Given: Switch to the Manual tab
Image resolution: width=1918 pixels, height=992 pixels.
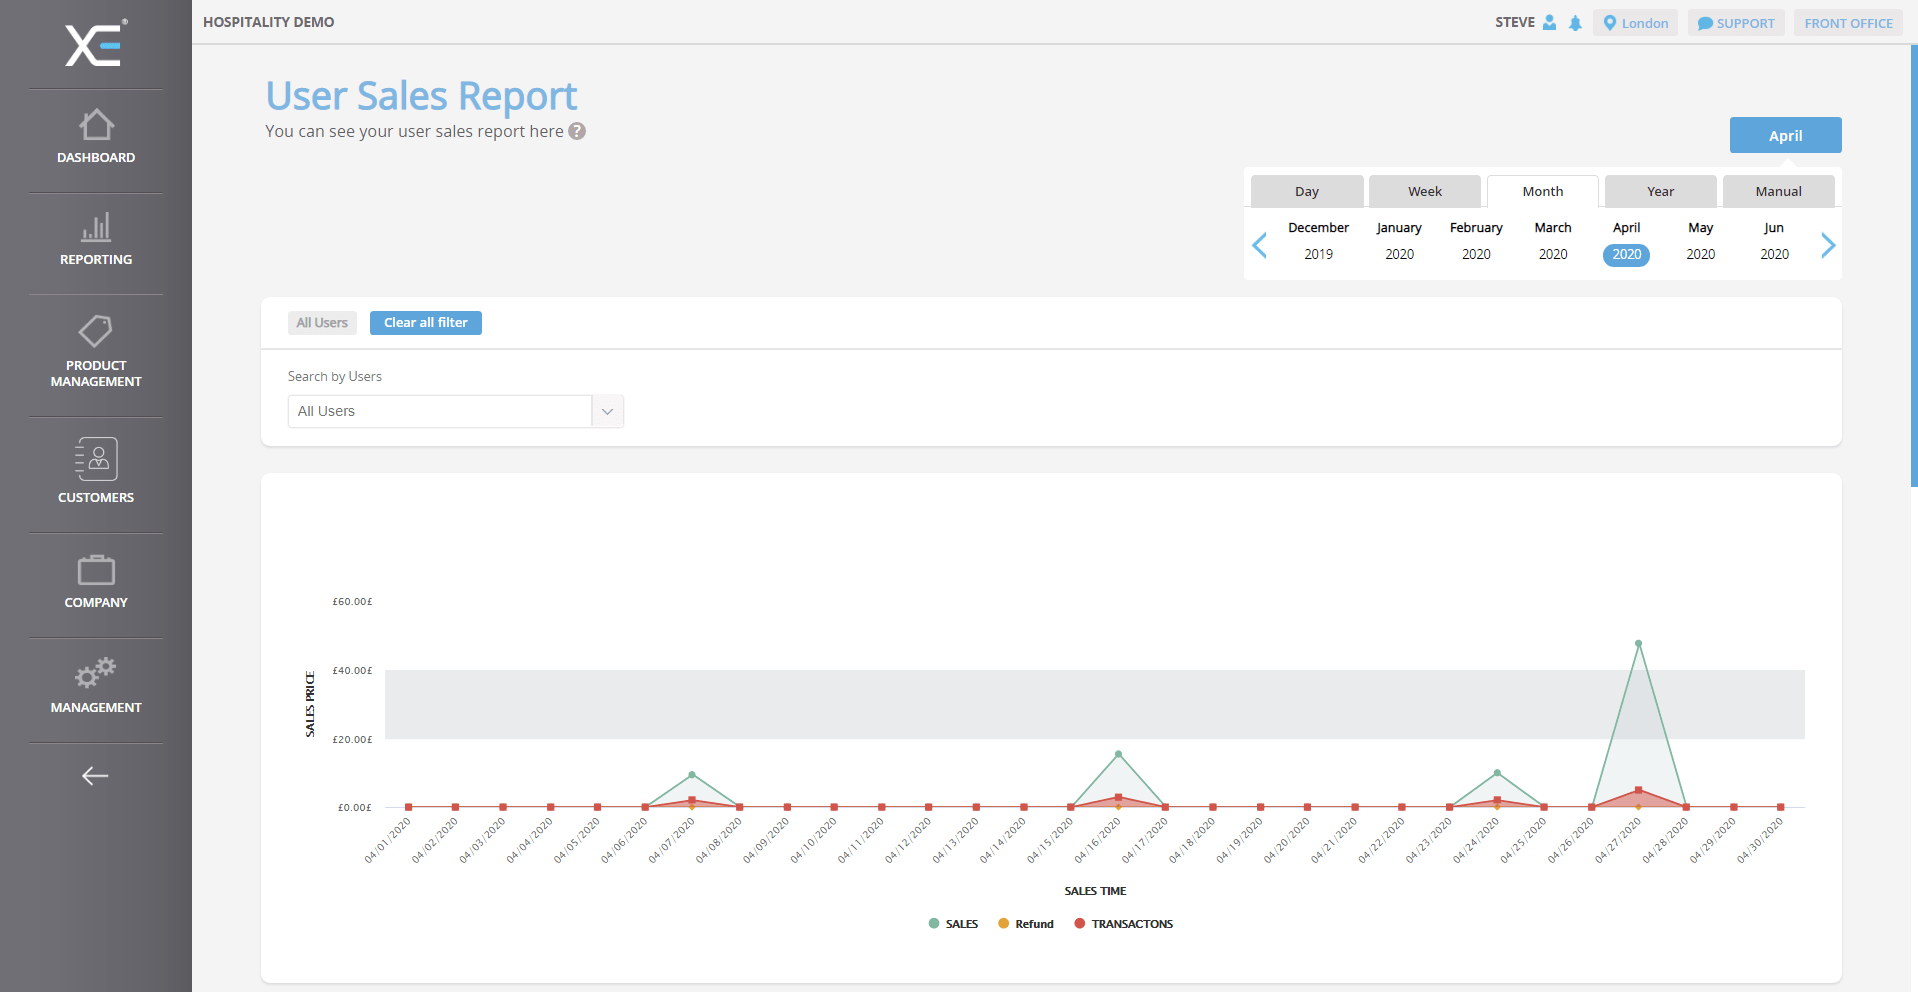Looking at the screenshot, I should 1778,191.
